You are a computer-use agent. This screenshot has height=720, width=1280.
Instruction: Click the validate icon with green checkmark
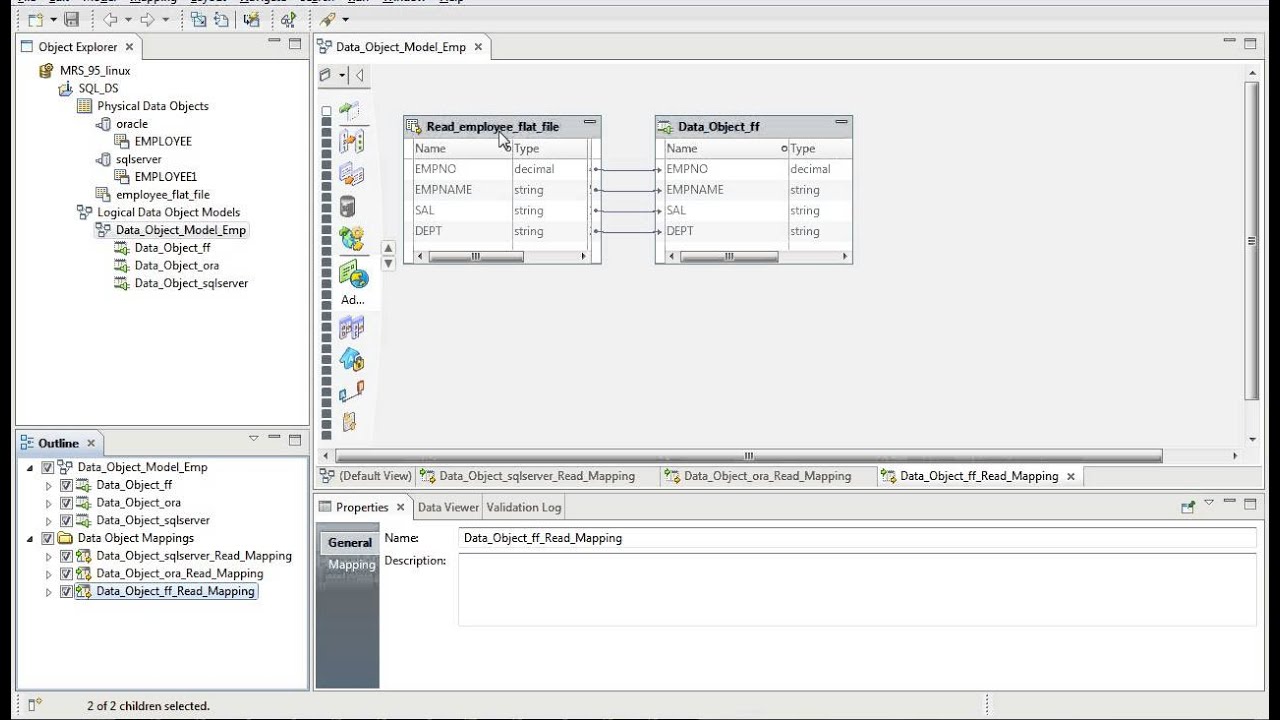(x=288, y=19)
